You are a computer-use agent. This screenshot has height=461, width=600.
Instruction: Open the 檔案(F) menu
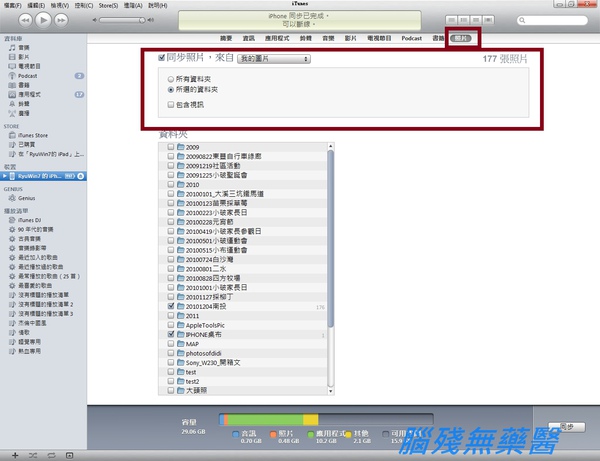click(x=12, y=5)
